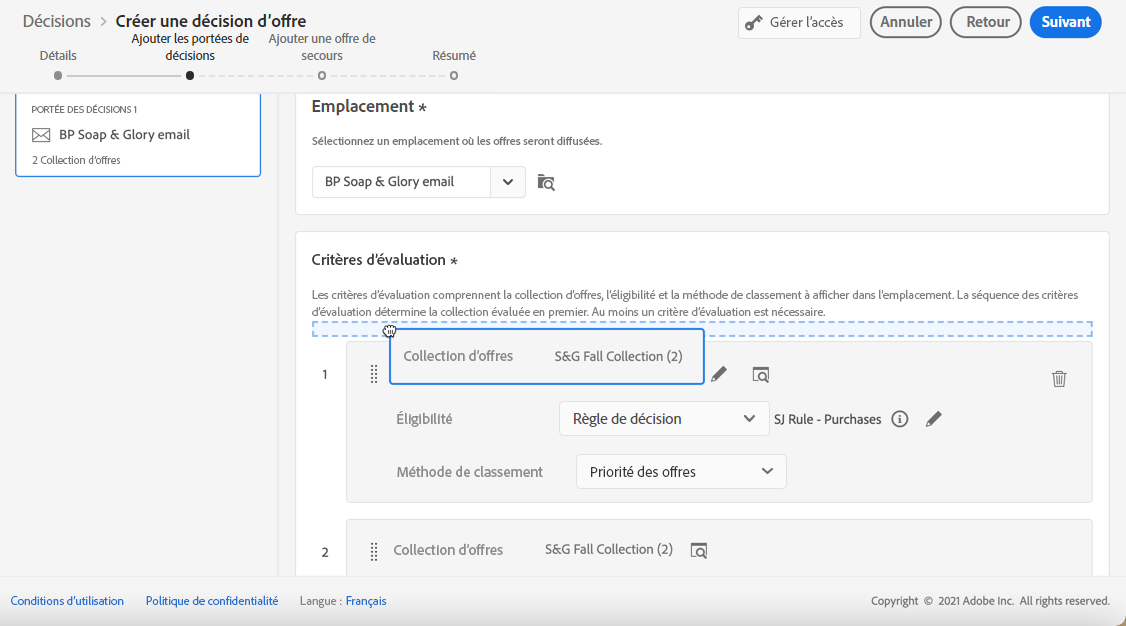The height and width of the screenshot is (626, 1126).
Task: Click the browse placement folder icon
Action: (x=546, y=182)
